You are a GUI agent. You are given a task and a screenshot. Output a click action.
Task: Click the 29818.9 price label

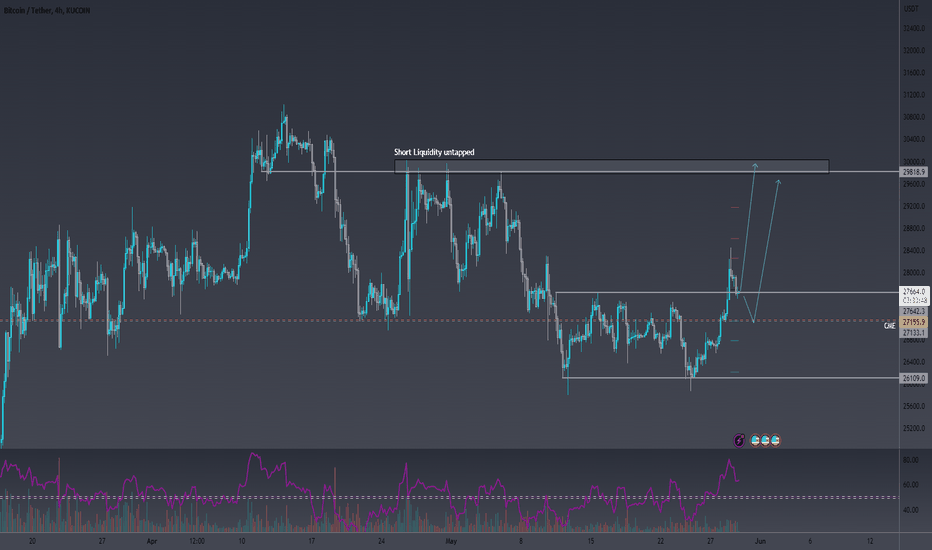tap(914, 172)
